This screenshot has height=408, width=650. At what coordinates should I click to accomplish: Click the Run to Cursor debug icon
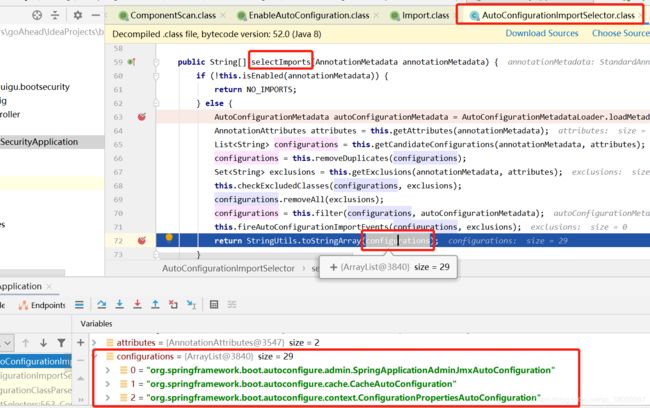(191, 305)
